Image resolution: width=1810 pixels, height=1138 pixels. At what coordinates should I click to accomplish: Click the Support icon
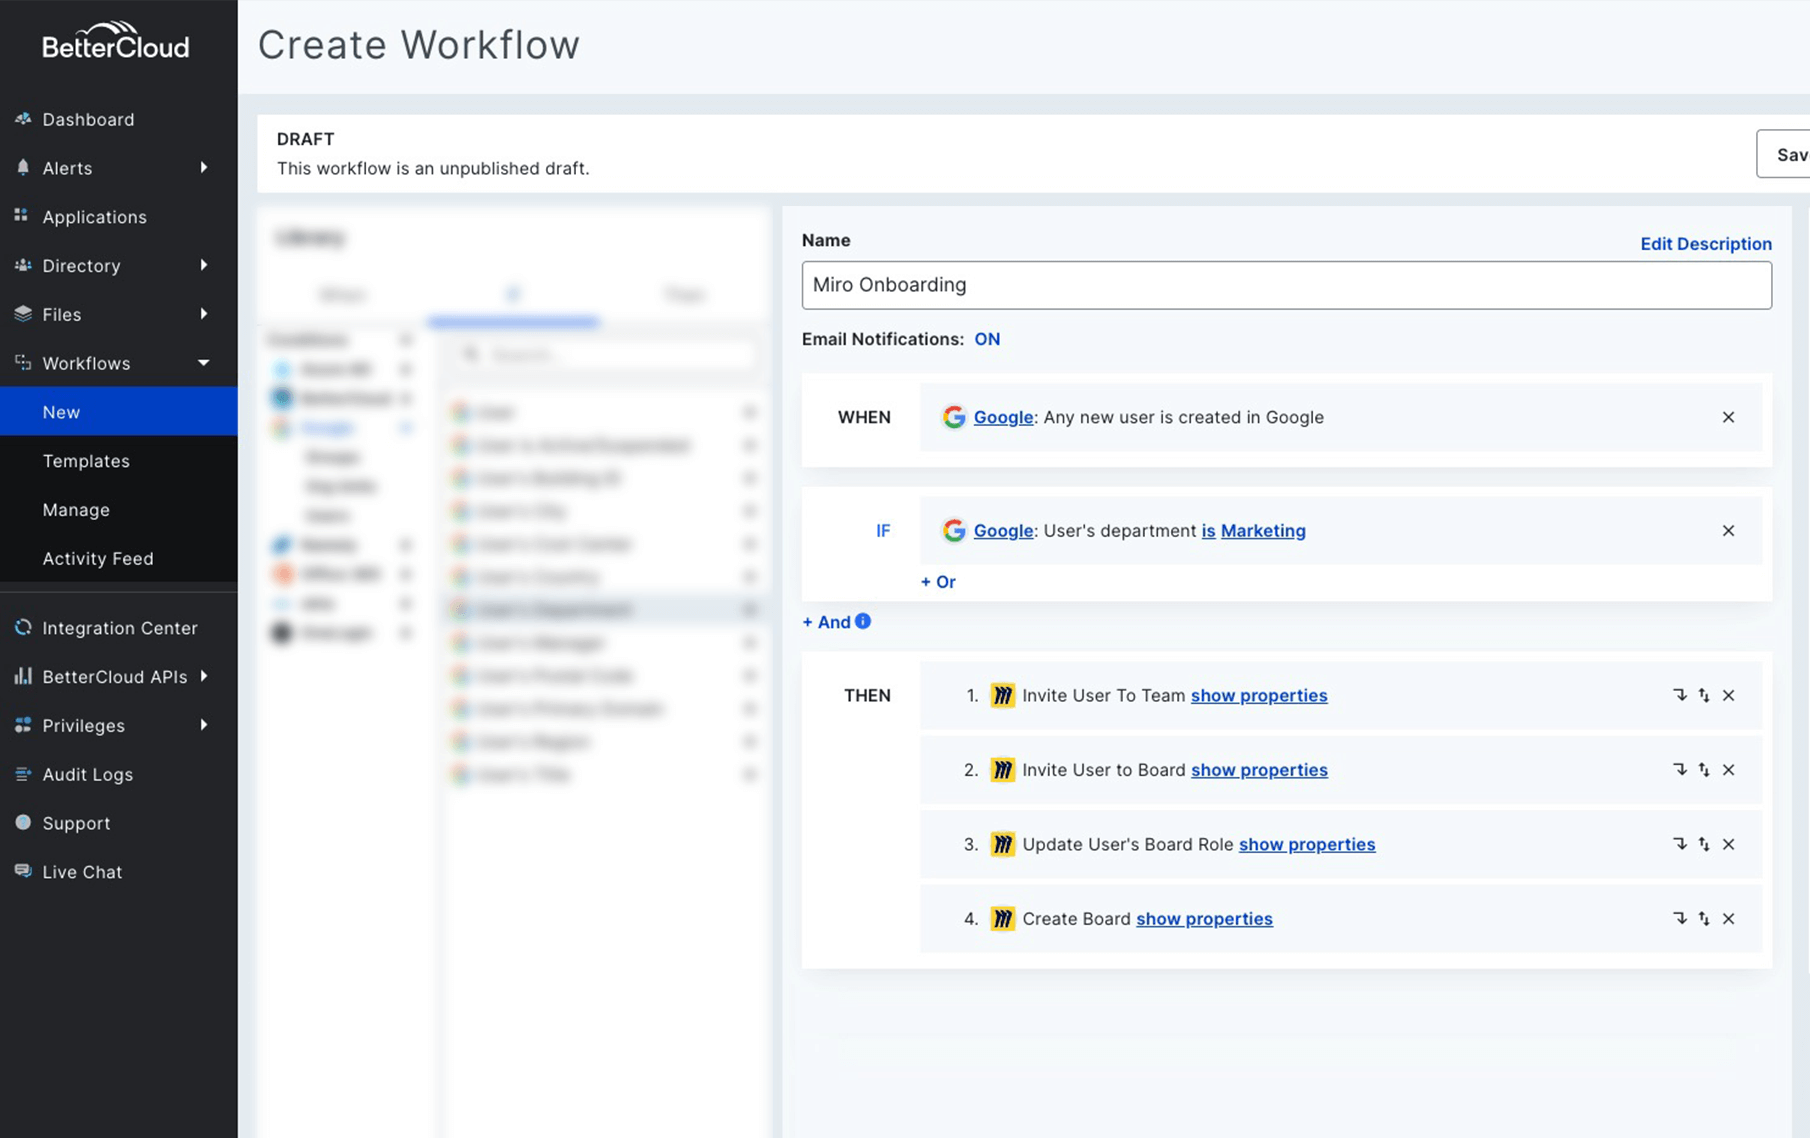[x=23, y=822]
